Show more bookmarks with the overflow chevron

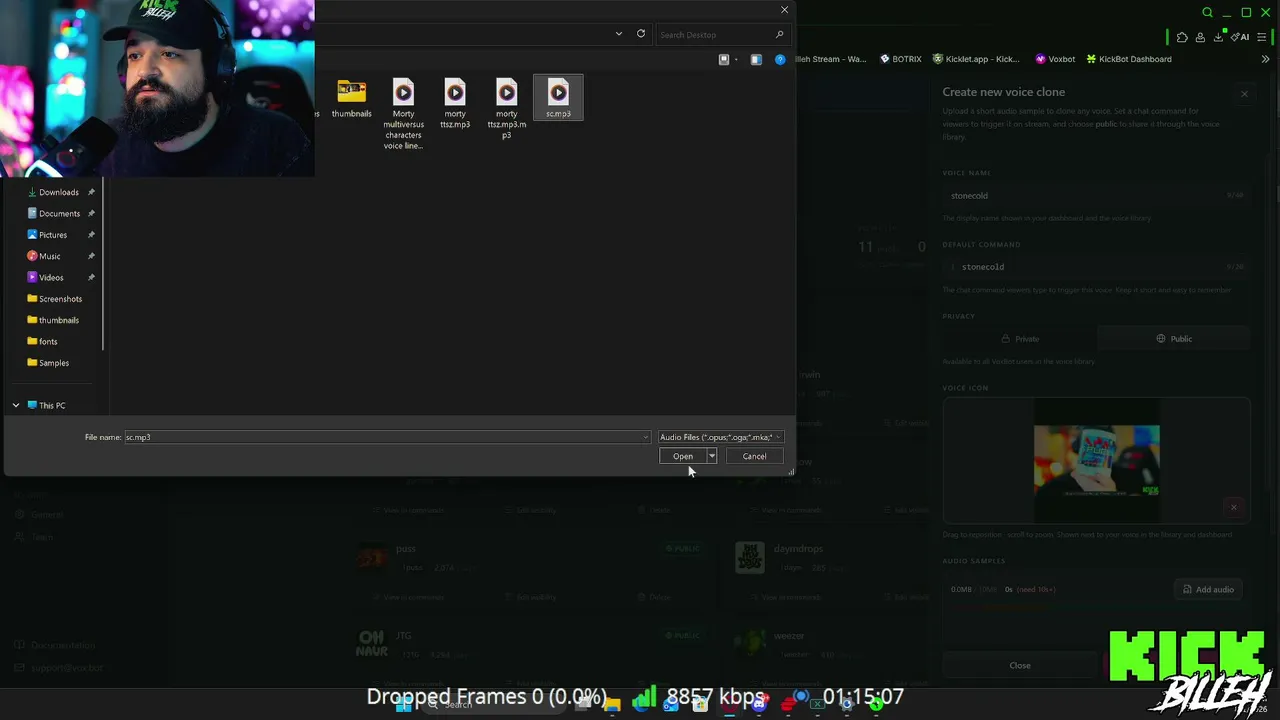1265,59
